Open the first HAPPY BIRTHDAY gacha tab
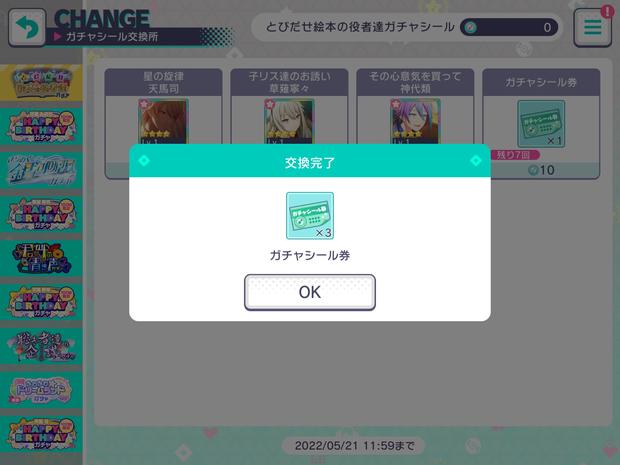620x465 pixels. pyautogui.click(x=41, y=127)
